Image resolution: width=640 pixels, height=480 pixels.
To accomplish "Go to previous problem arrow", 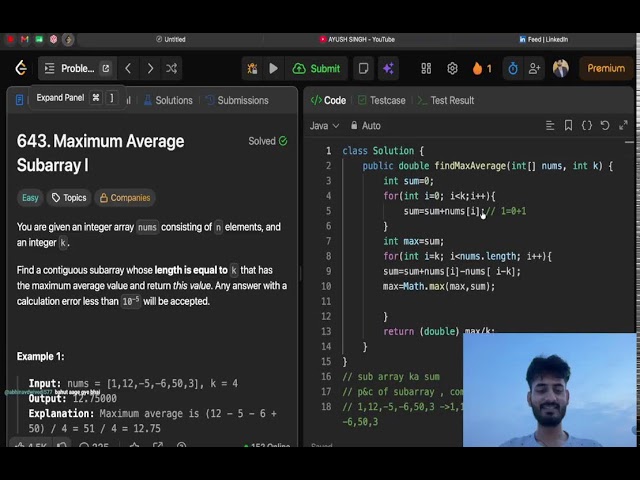I will tap(128, 68).
